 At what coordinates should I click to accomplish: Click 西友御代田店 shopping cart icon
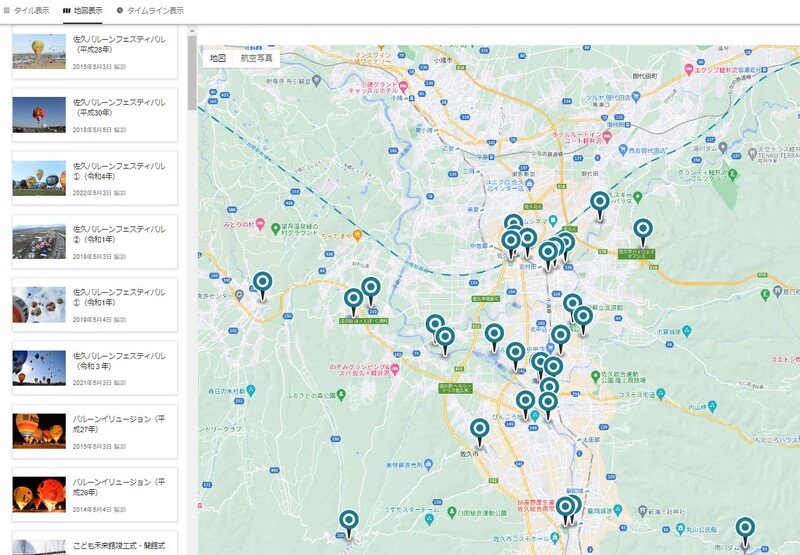[x=622, y=149]
